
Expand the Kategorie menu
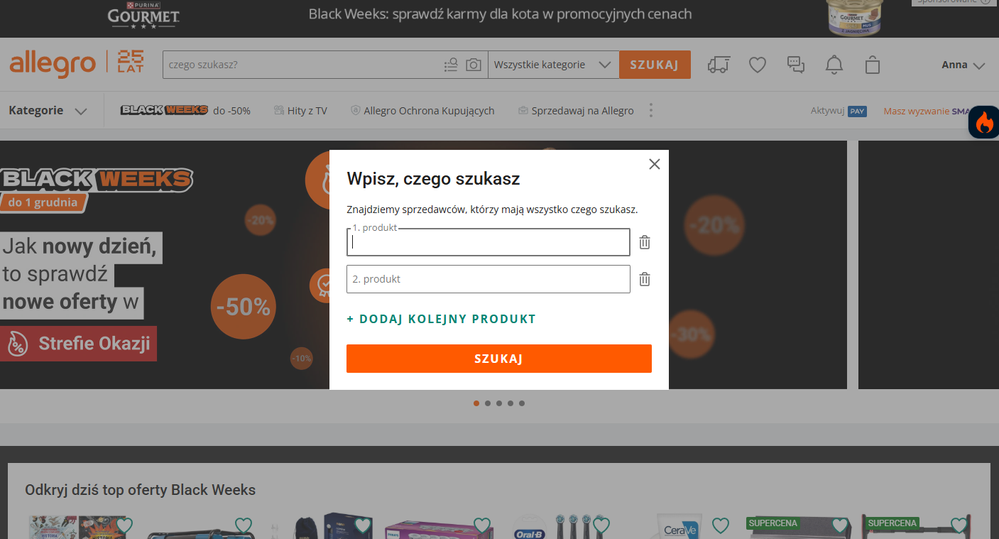tap(47, 110)
